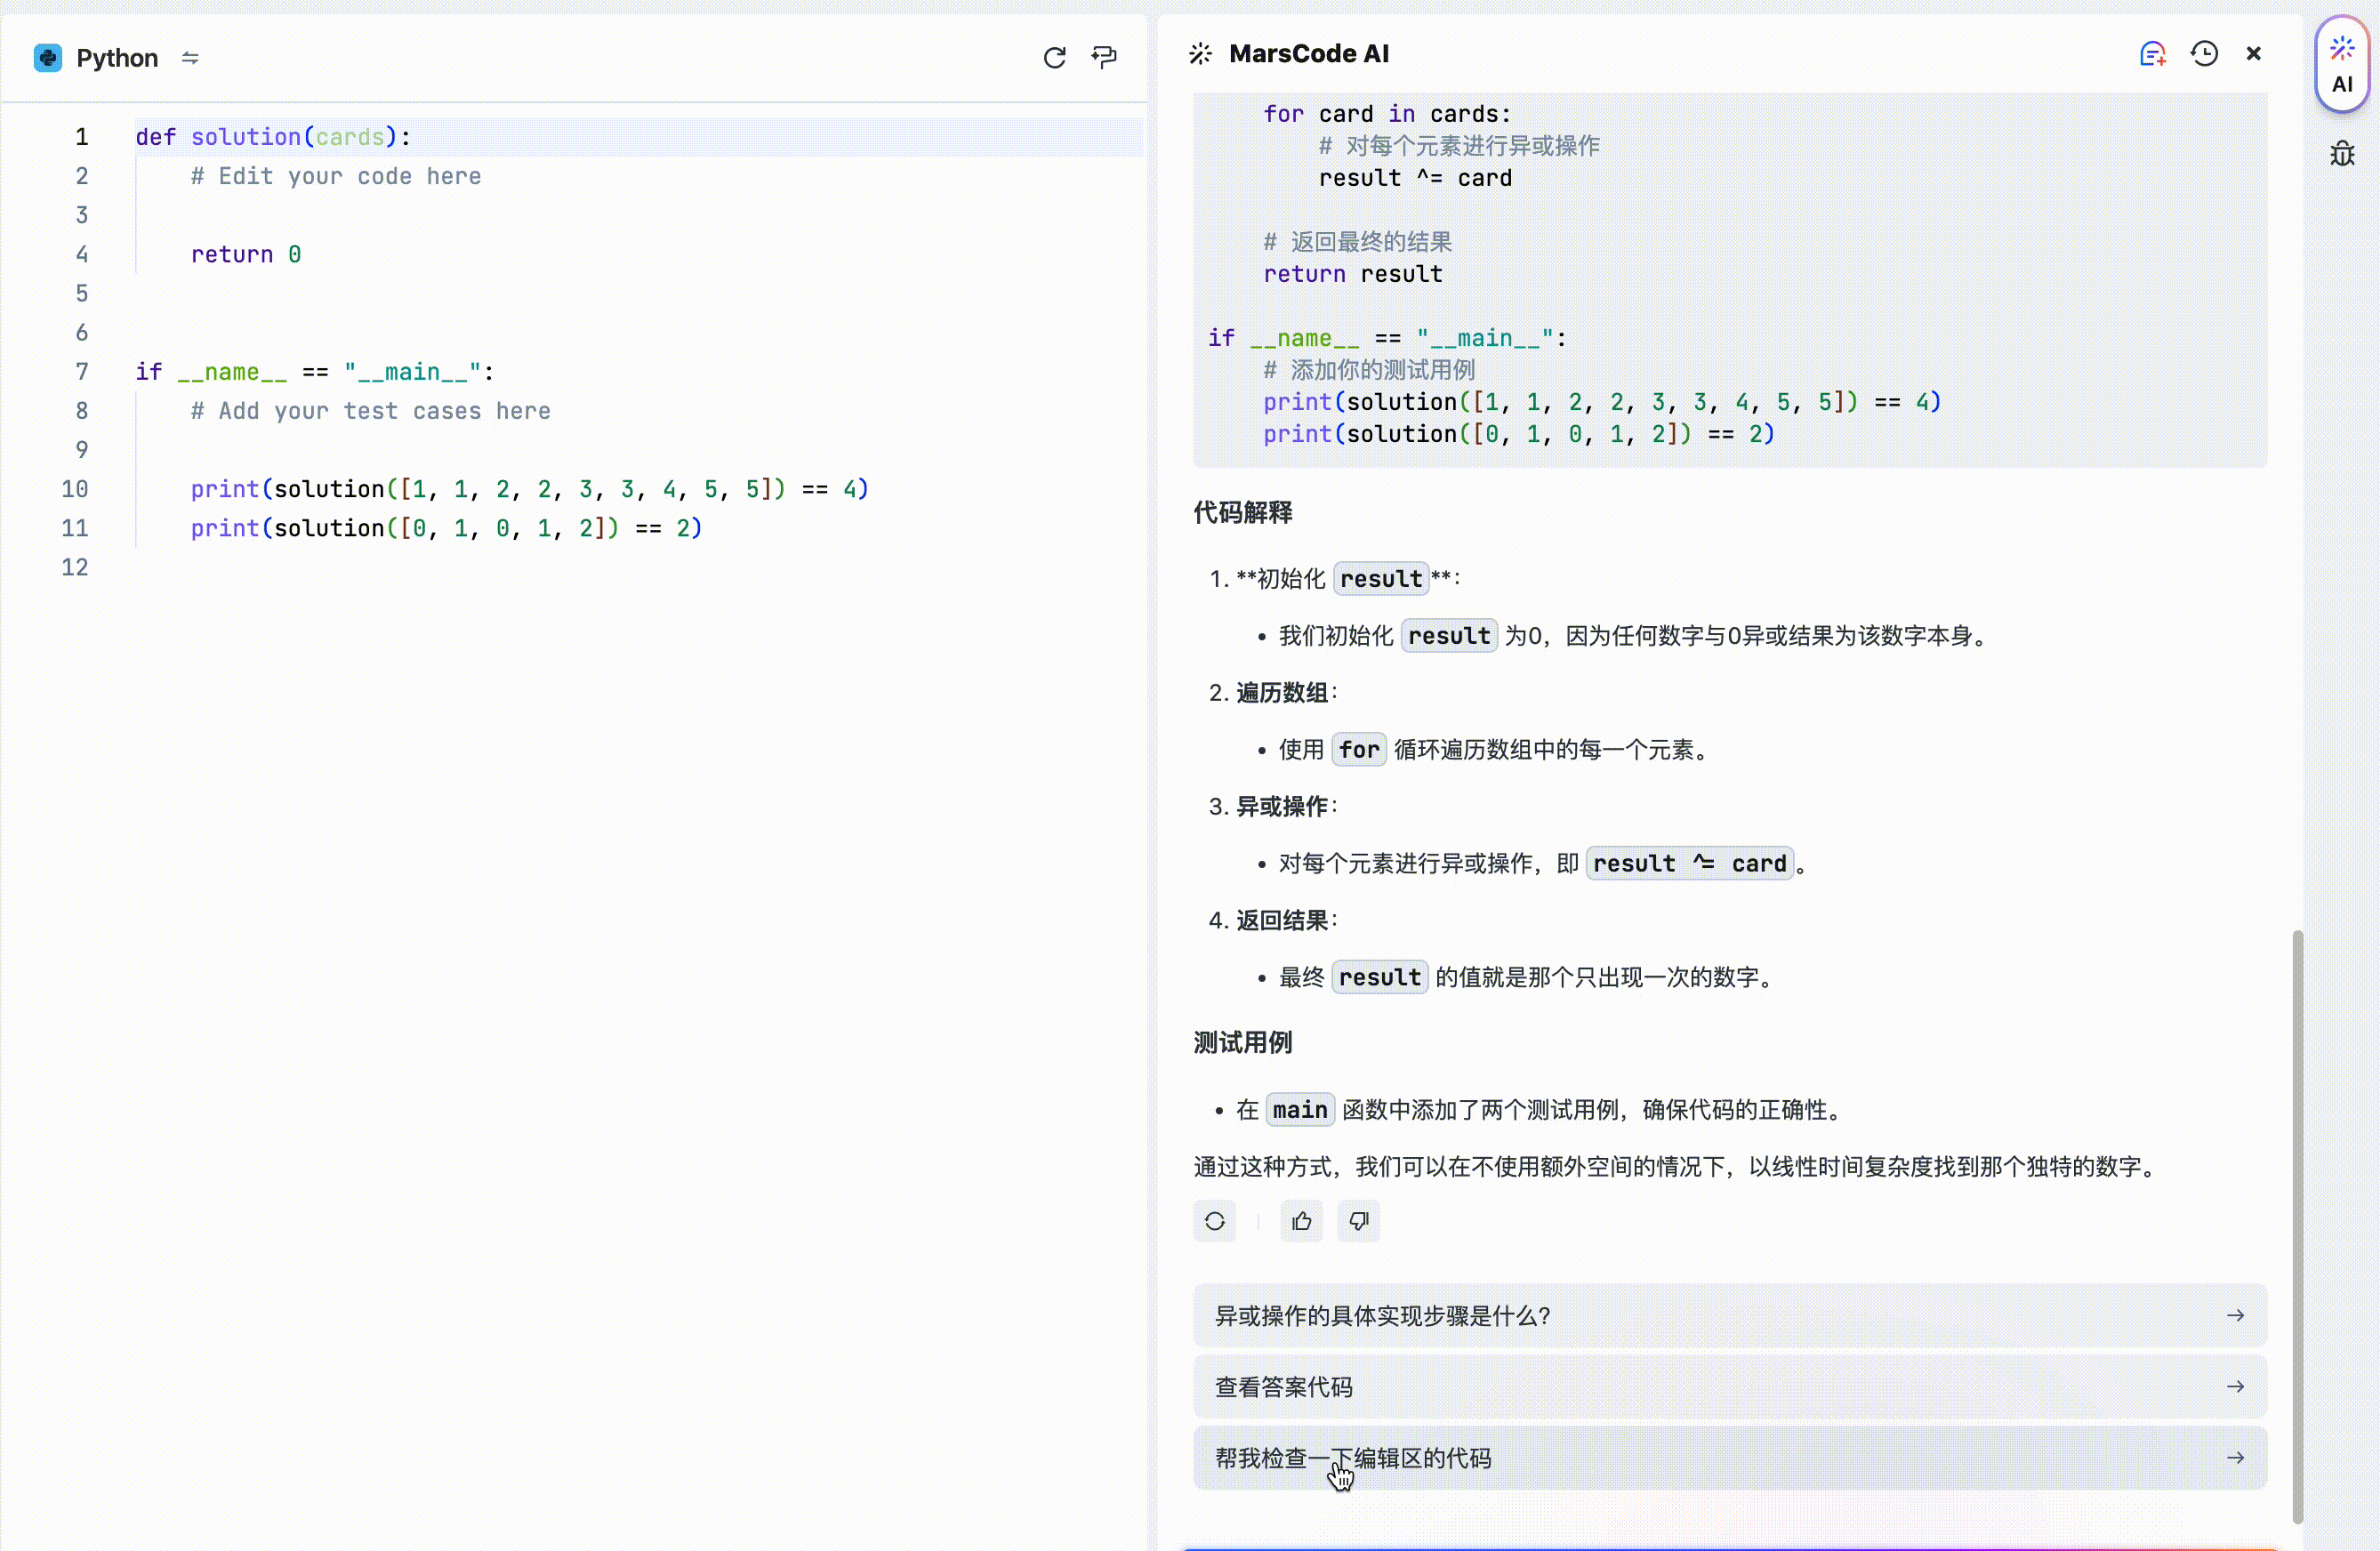Open MarsCode AI chat history

(x=2204, y=54)
